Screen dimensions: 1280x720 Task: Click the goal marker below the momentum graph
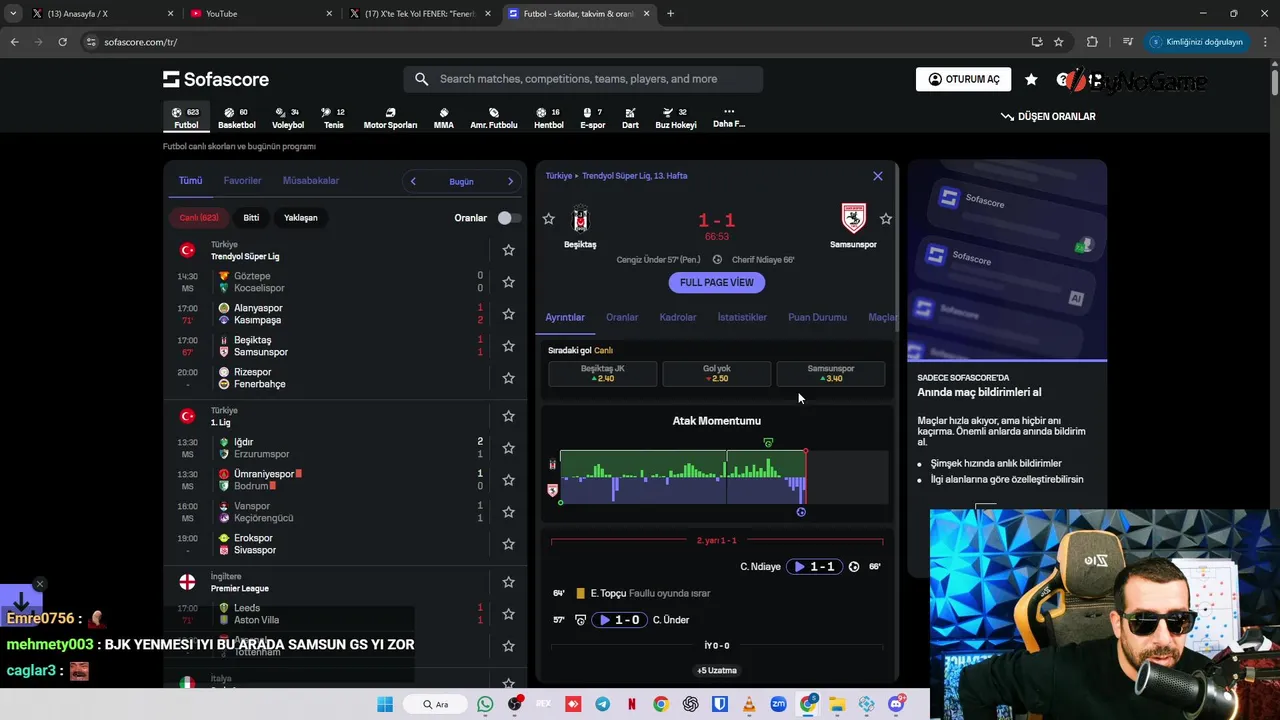[801, 512]
